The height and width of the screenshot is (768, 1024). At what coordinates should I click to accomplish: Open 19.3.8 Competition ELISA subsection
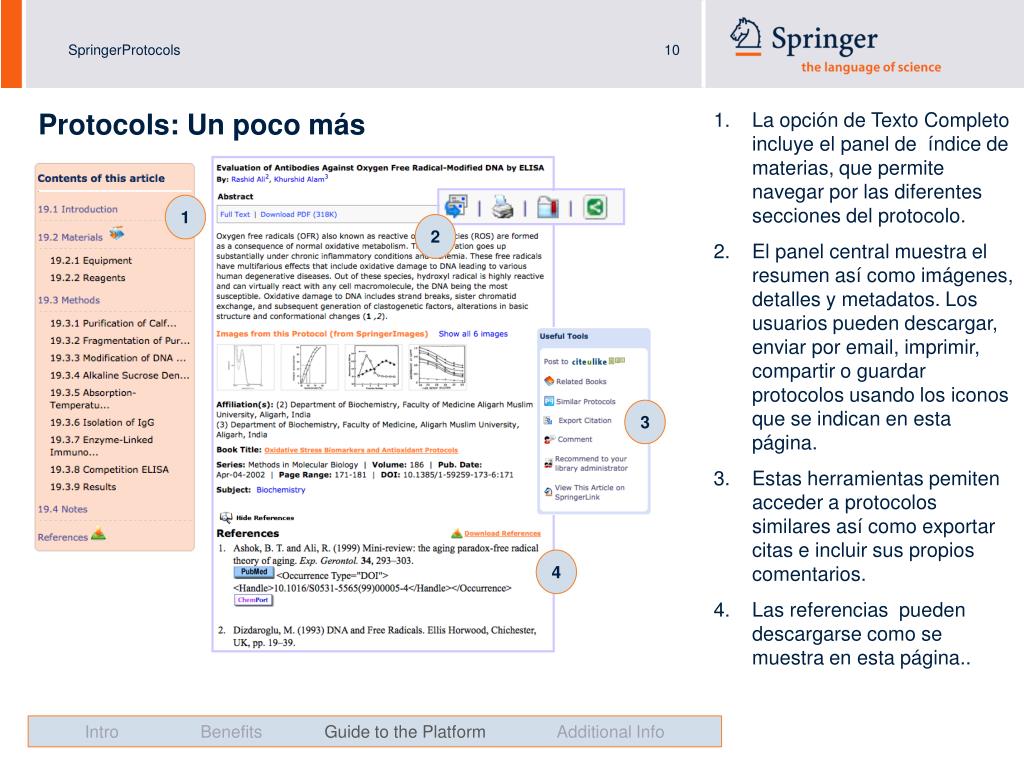click(x=109, y=470)
